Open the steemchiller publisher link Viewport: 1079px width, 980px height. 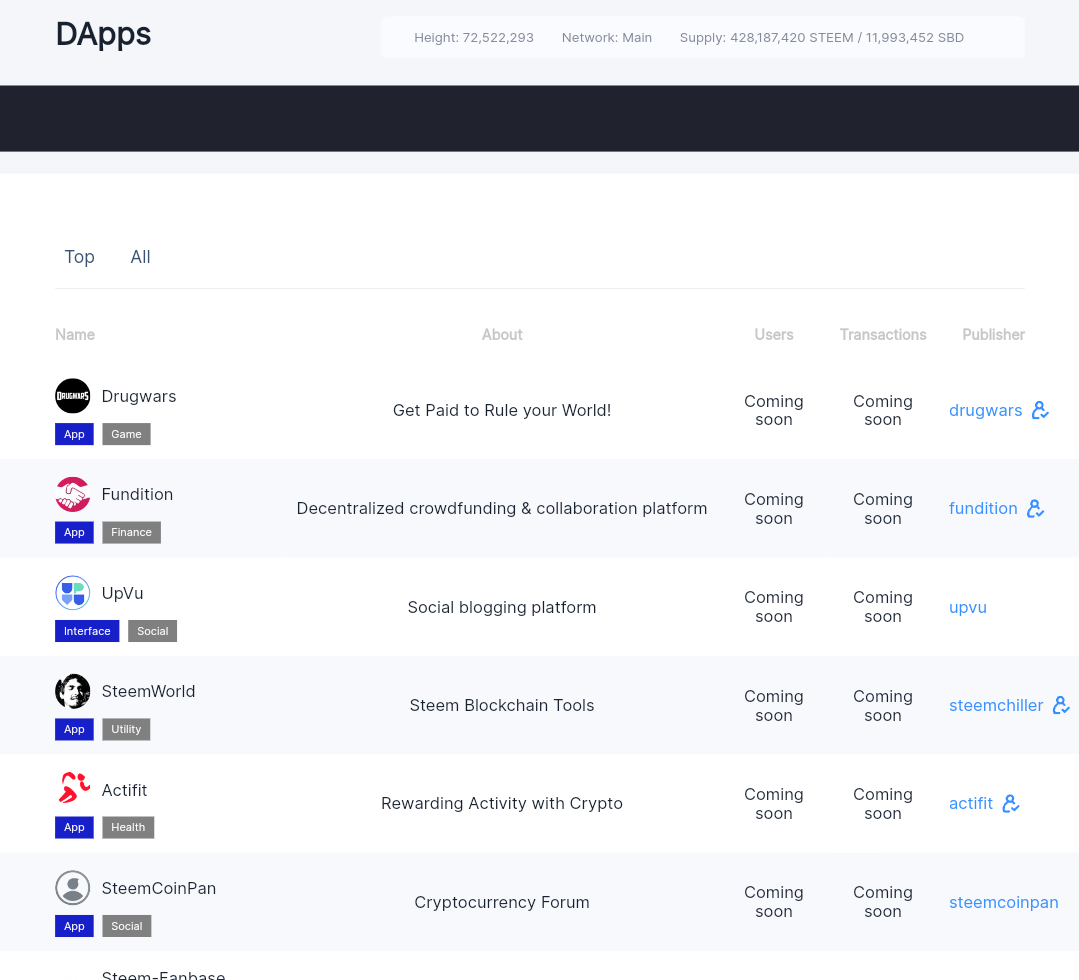[x=996, y=705]
